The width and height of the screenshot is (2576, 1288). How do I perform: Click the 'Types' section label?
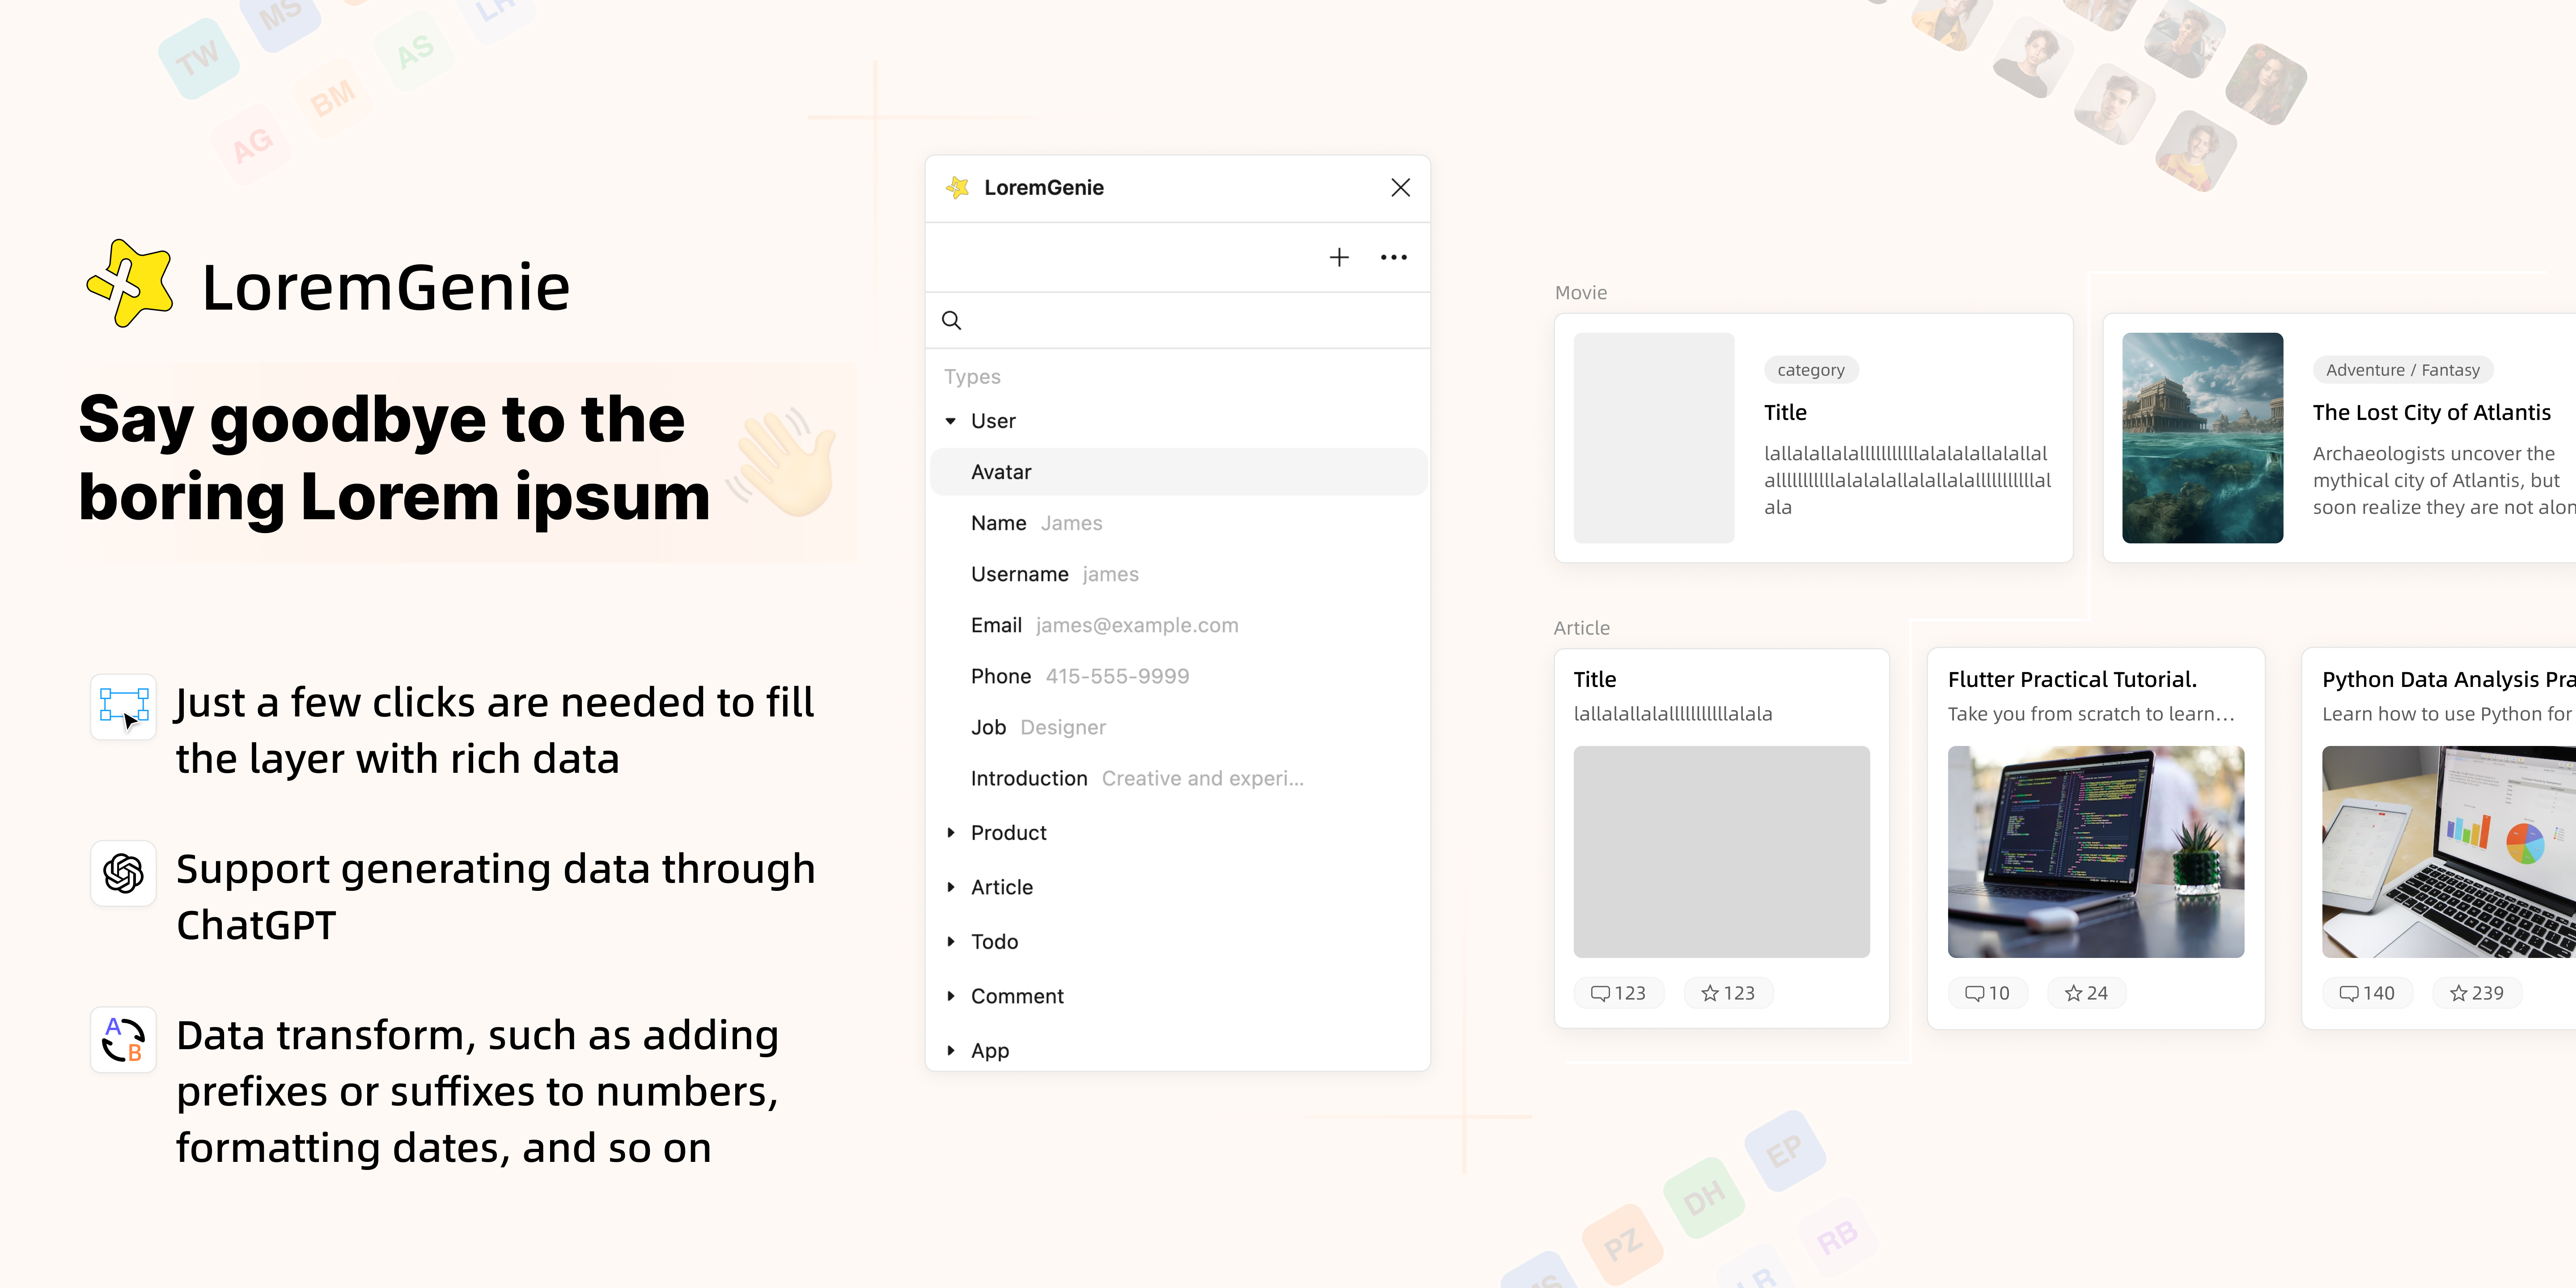coord(972,377)
